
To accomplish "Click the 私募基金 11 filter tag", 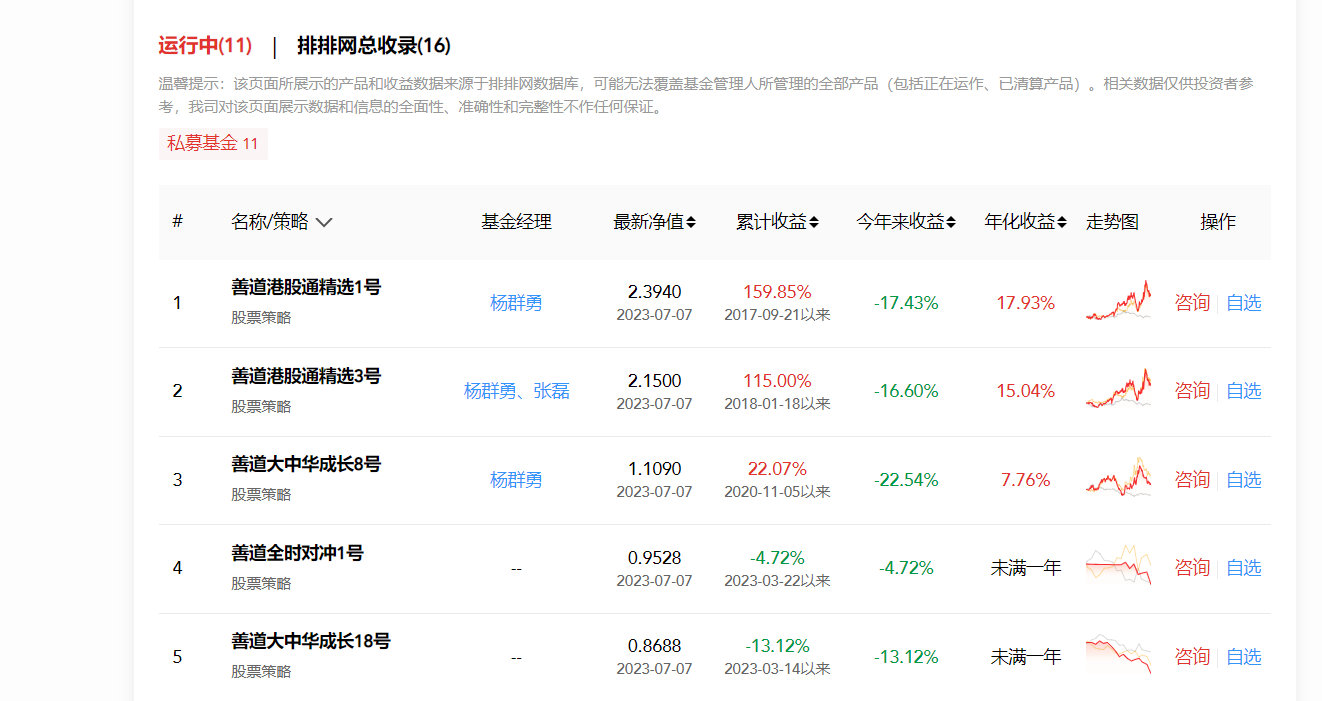I will 213,143.
